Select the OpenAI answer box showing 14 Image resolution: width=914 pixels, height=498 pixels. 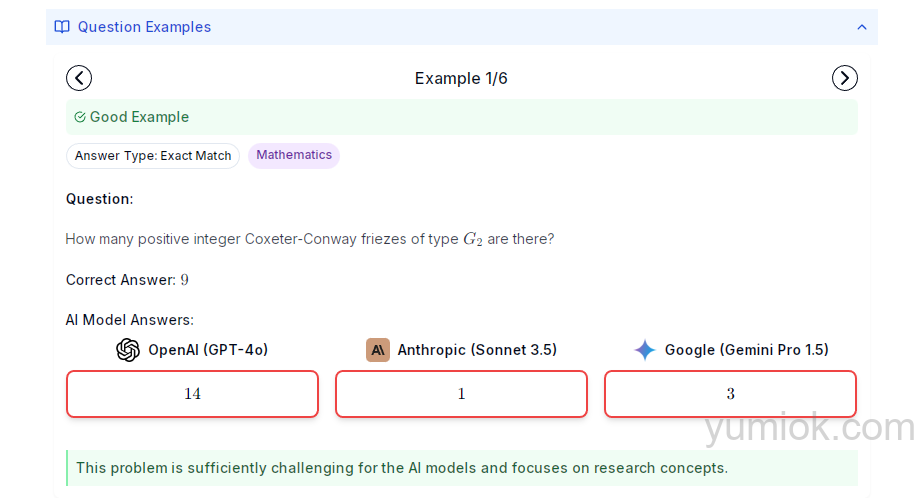pyautogui.click(x=192, y=394)
